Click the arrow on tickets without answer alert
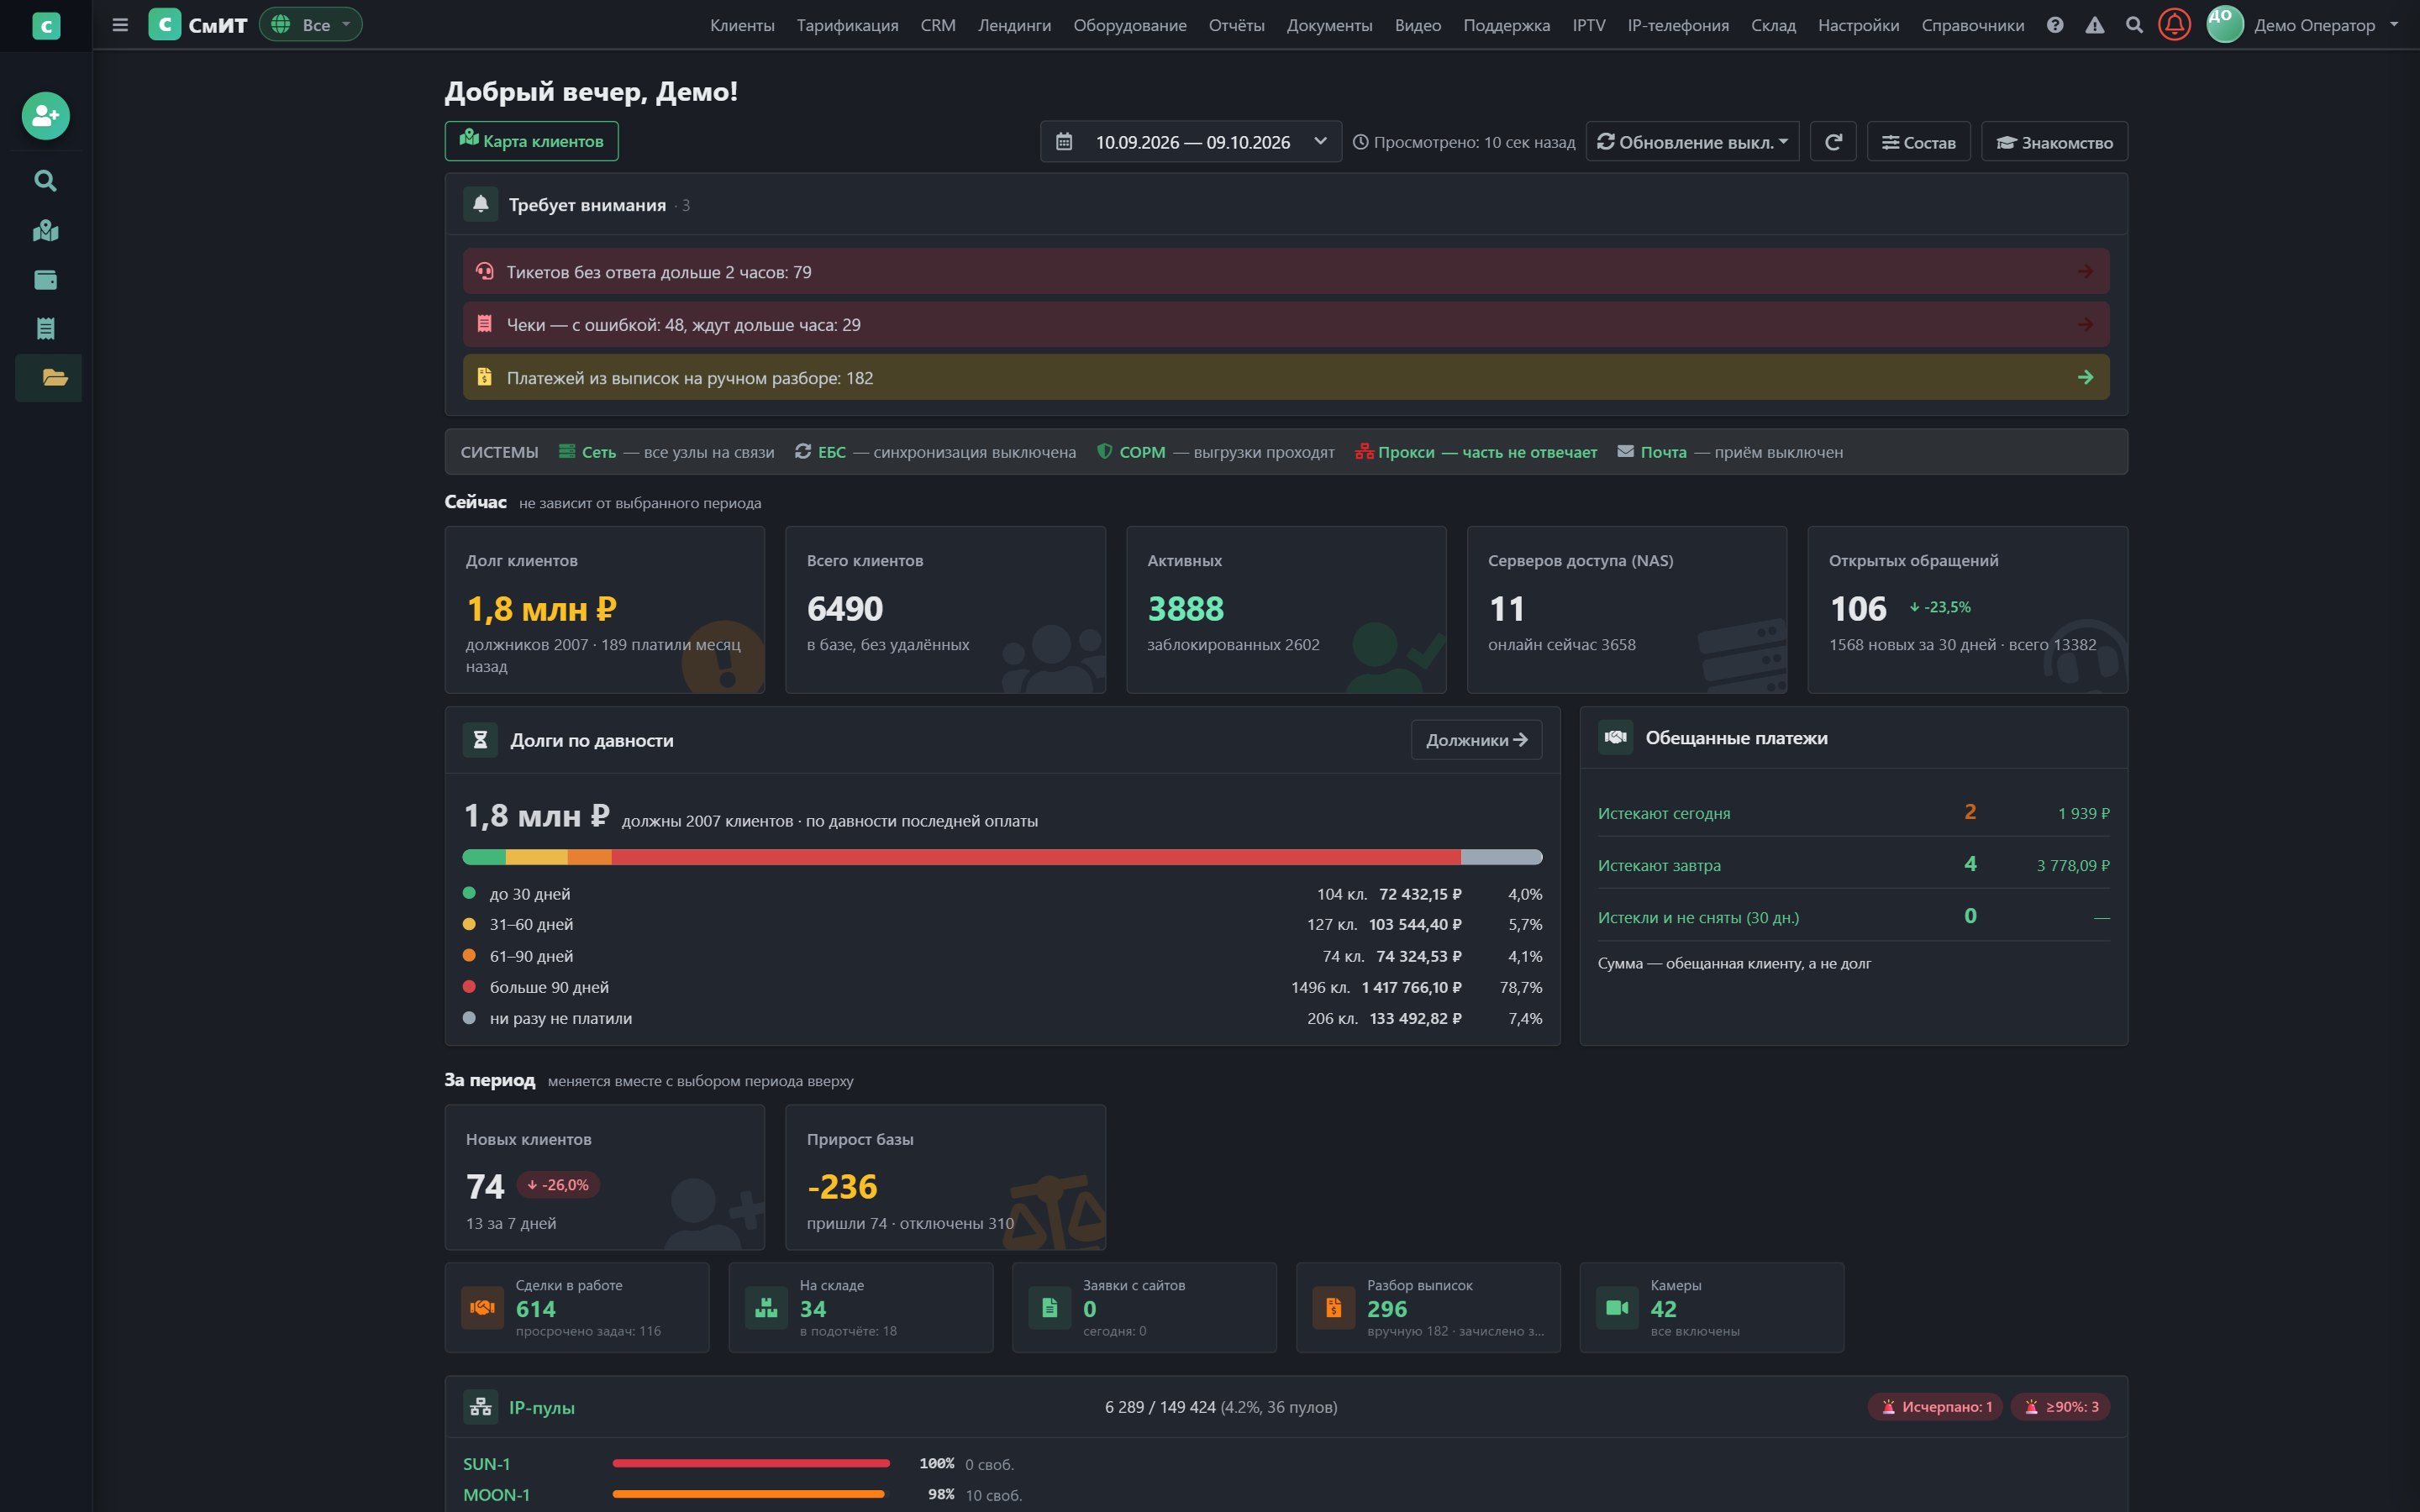The width and height of the screenshot is (2420, 1512). pos(2085,272)
